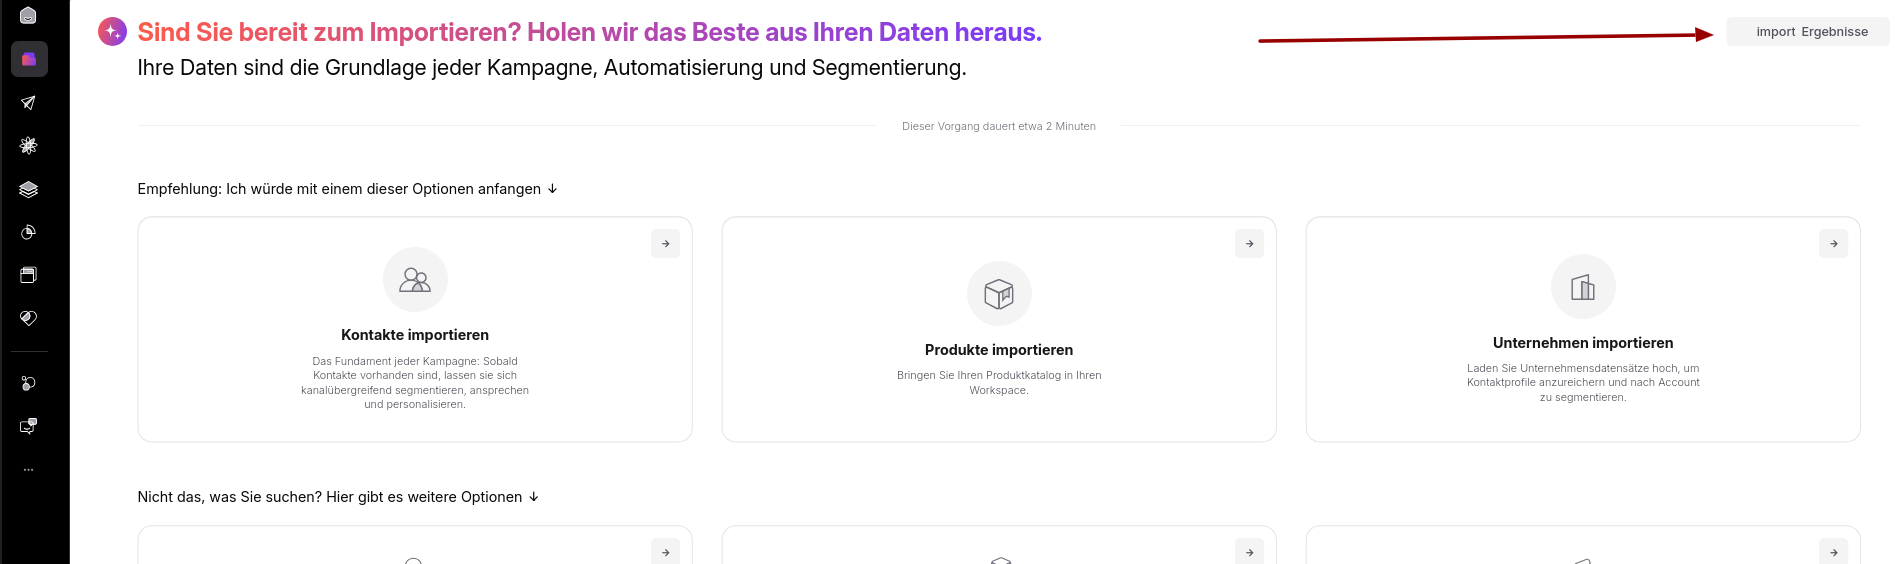Screen dimensions: 1897x564
Task: Select the Produkte importieren box icon
Action: pos(999,294)
